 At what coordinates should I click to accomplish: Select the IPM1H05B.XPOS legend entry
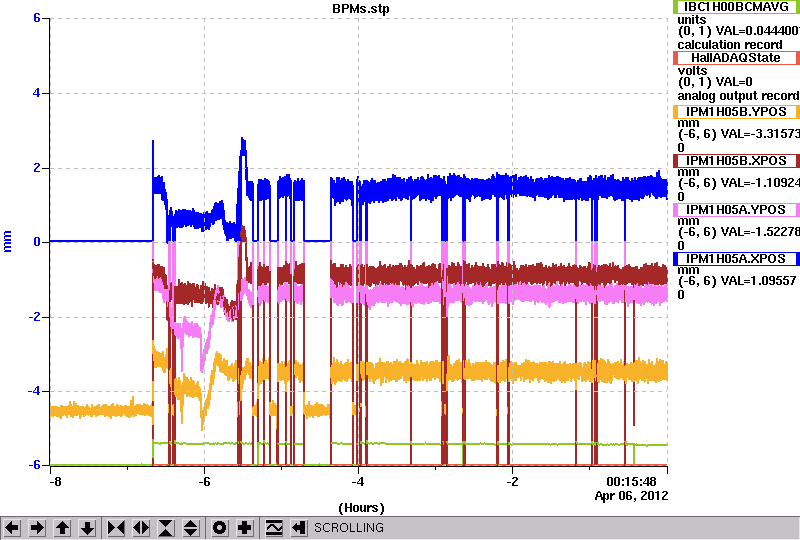coord(736,161)
